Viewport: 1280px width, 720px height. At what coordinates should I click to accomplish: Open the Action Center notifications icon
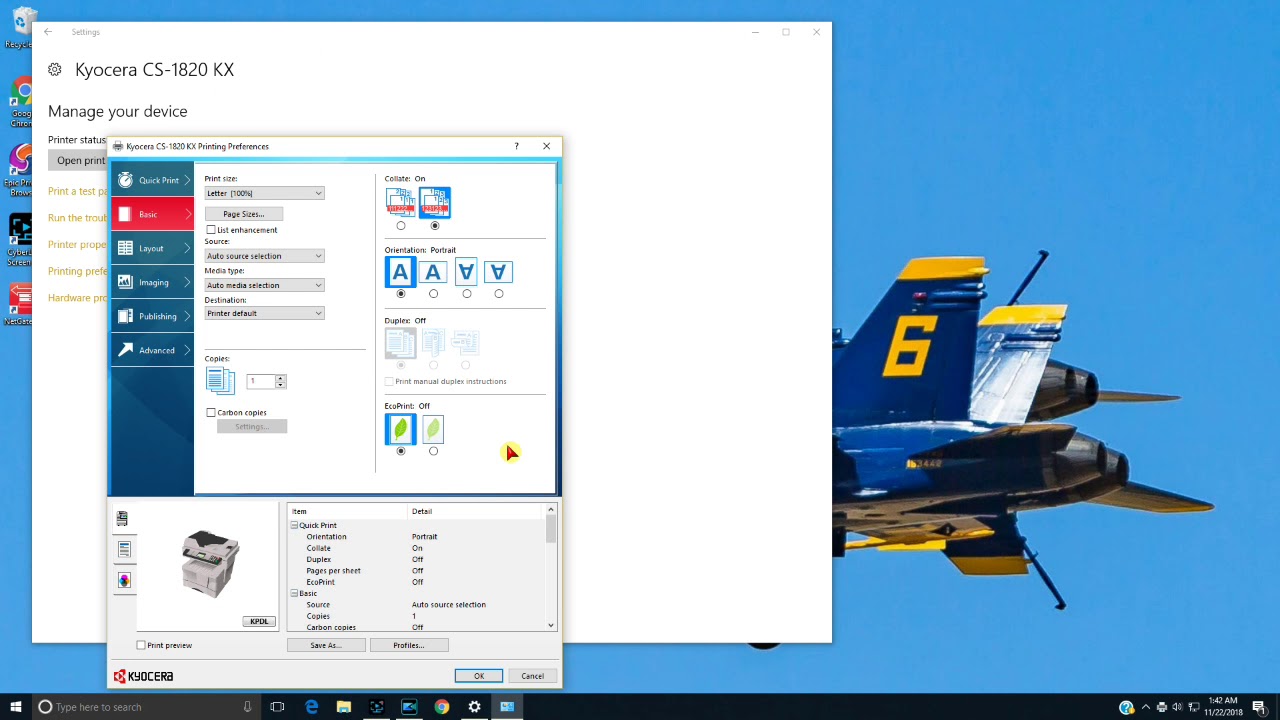[1259, 707]
